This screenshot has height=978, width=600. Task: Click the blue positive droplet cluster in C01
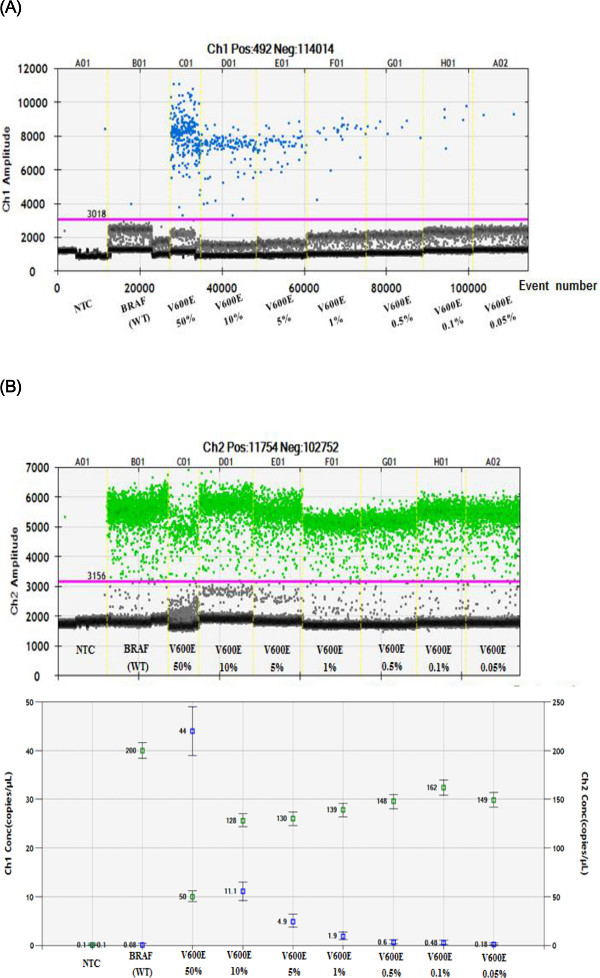[x=185, y=132]
